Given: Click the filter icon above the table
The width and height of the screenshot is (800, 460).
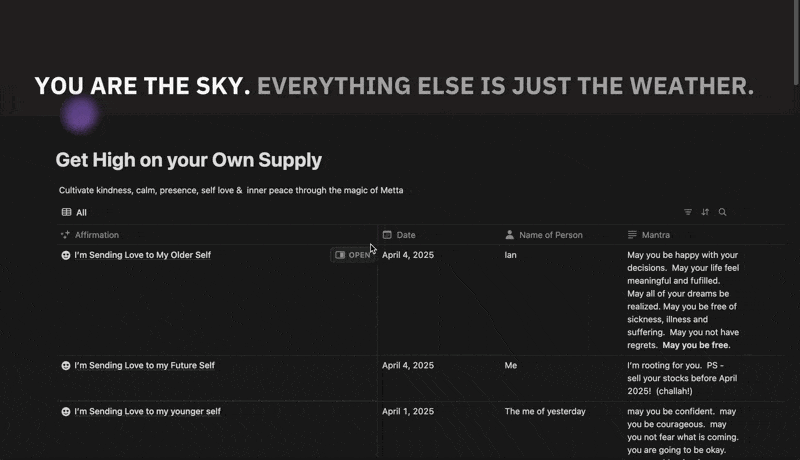Looking at the screenshot, I should coord(688,212).
